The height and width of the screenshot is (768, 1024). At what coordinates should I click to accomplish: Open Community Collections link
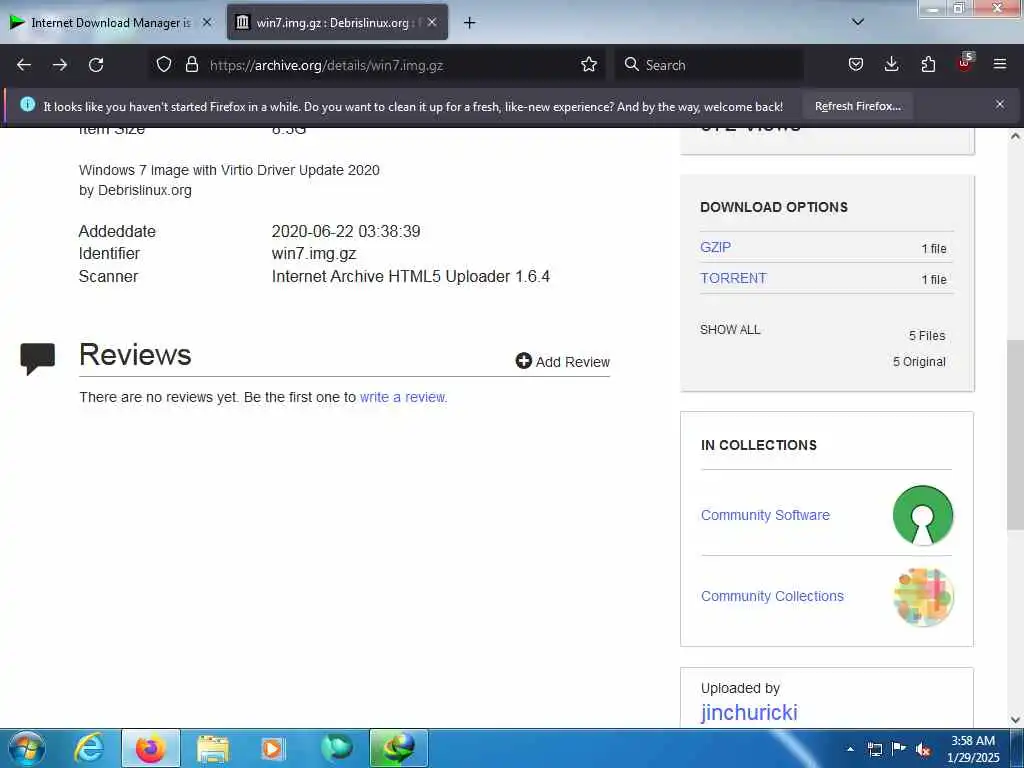(772, 596)
